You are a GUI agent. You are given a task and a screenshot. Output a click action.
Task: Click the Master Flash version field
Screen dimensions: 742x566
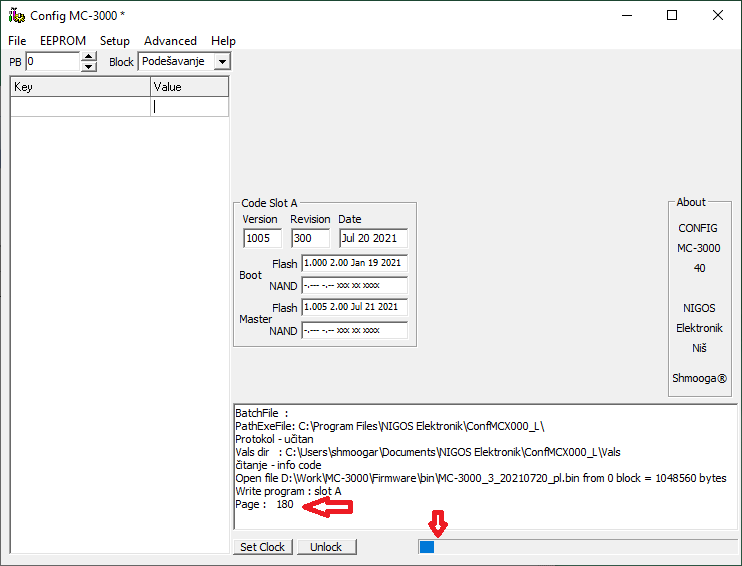pos(354,307)
